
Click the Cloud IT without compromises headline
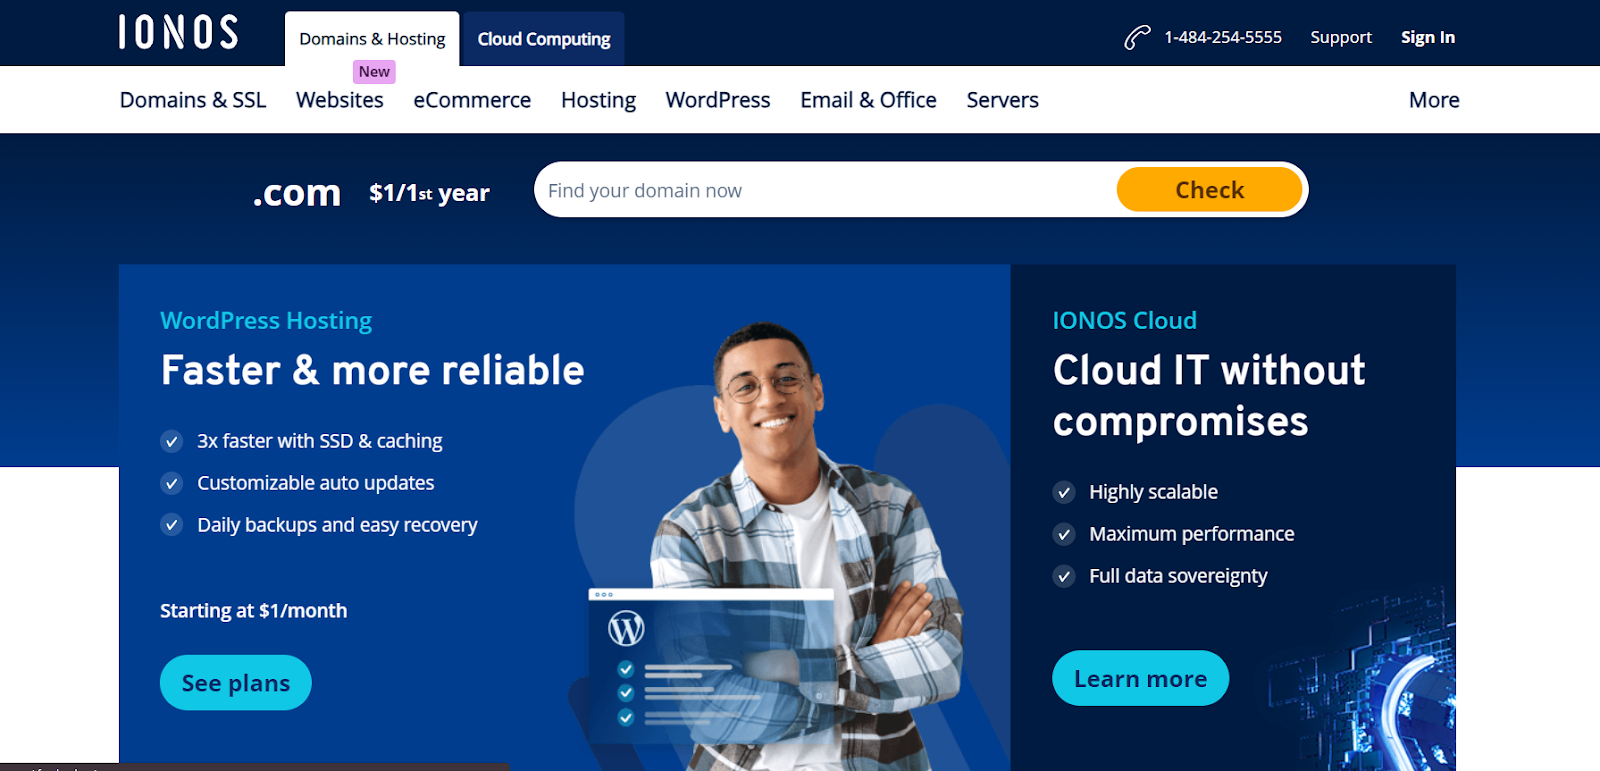[1209, 396]
